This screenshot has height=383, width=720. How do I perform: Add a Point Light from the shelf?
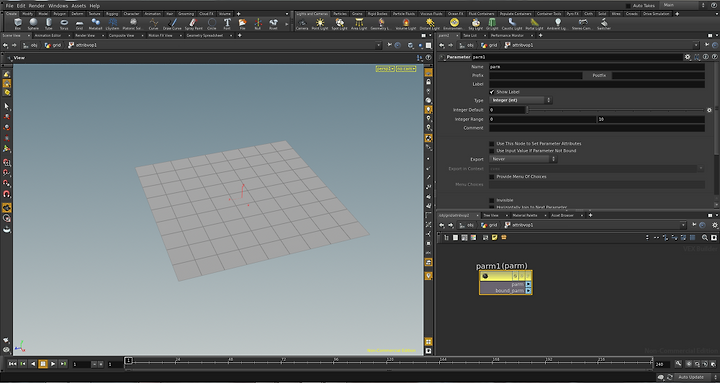[320, 23]
